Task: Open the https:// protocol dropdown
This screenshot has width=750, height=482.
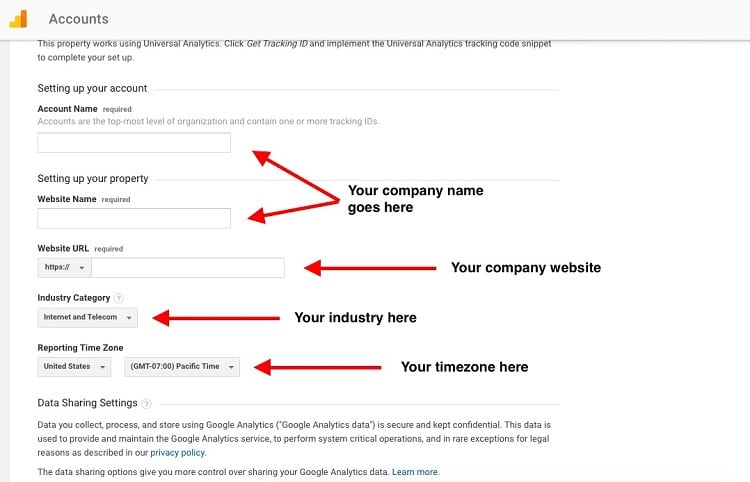Action: 65,268
